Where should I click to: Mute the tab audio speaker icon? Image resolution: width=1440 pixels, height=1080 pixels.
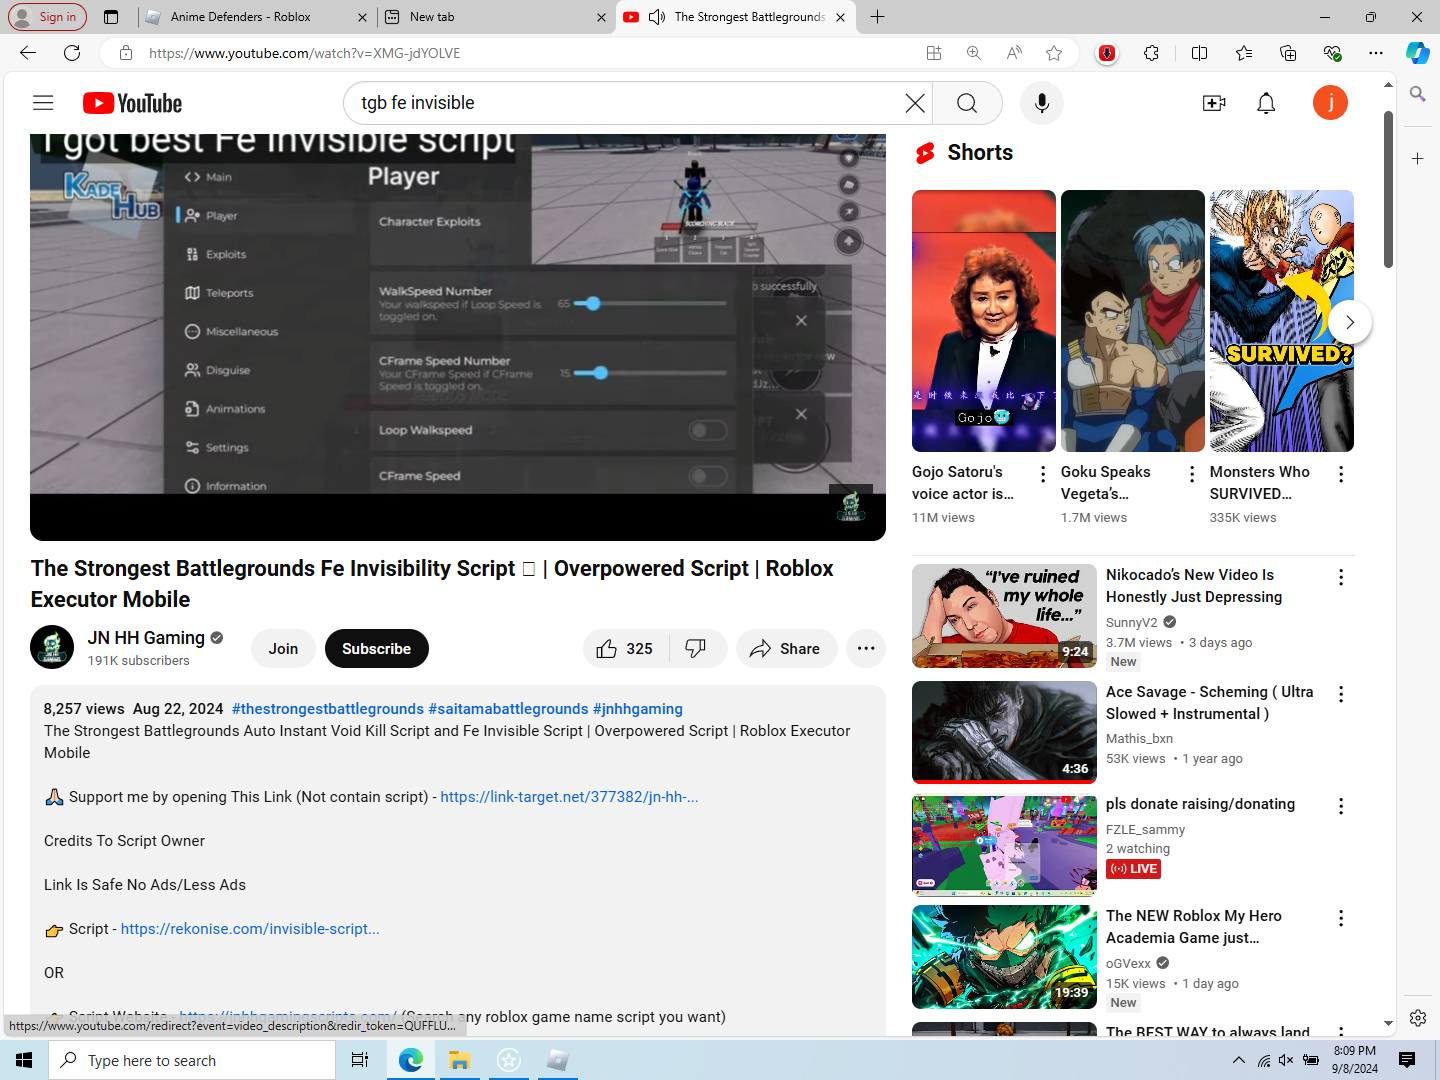tap(657, 17)
